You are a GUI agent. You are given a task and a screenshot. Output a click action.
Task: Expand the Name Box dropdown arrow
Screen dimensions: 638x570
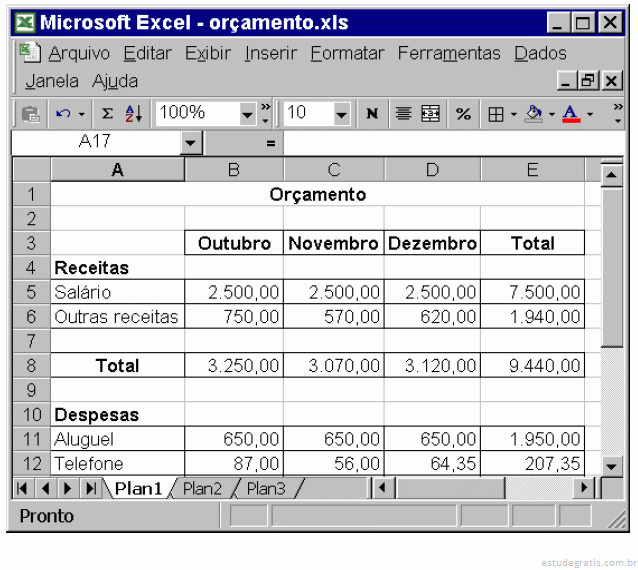(191, 143)
